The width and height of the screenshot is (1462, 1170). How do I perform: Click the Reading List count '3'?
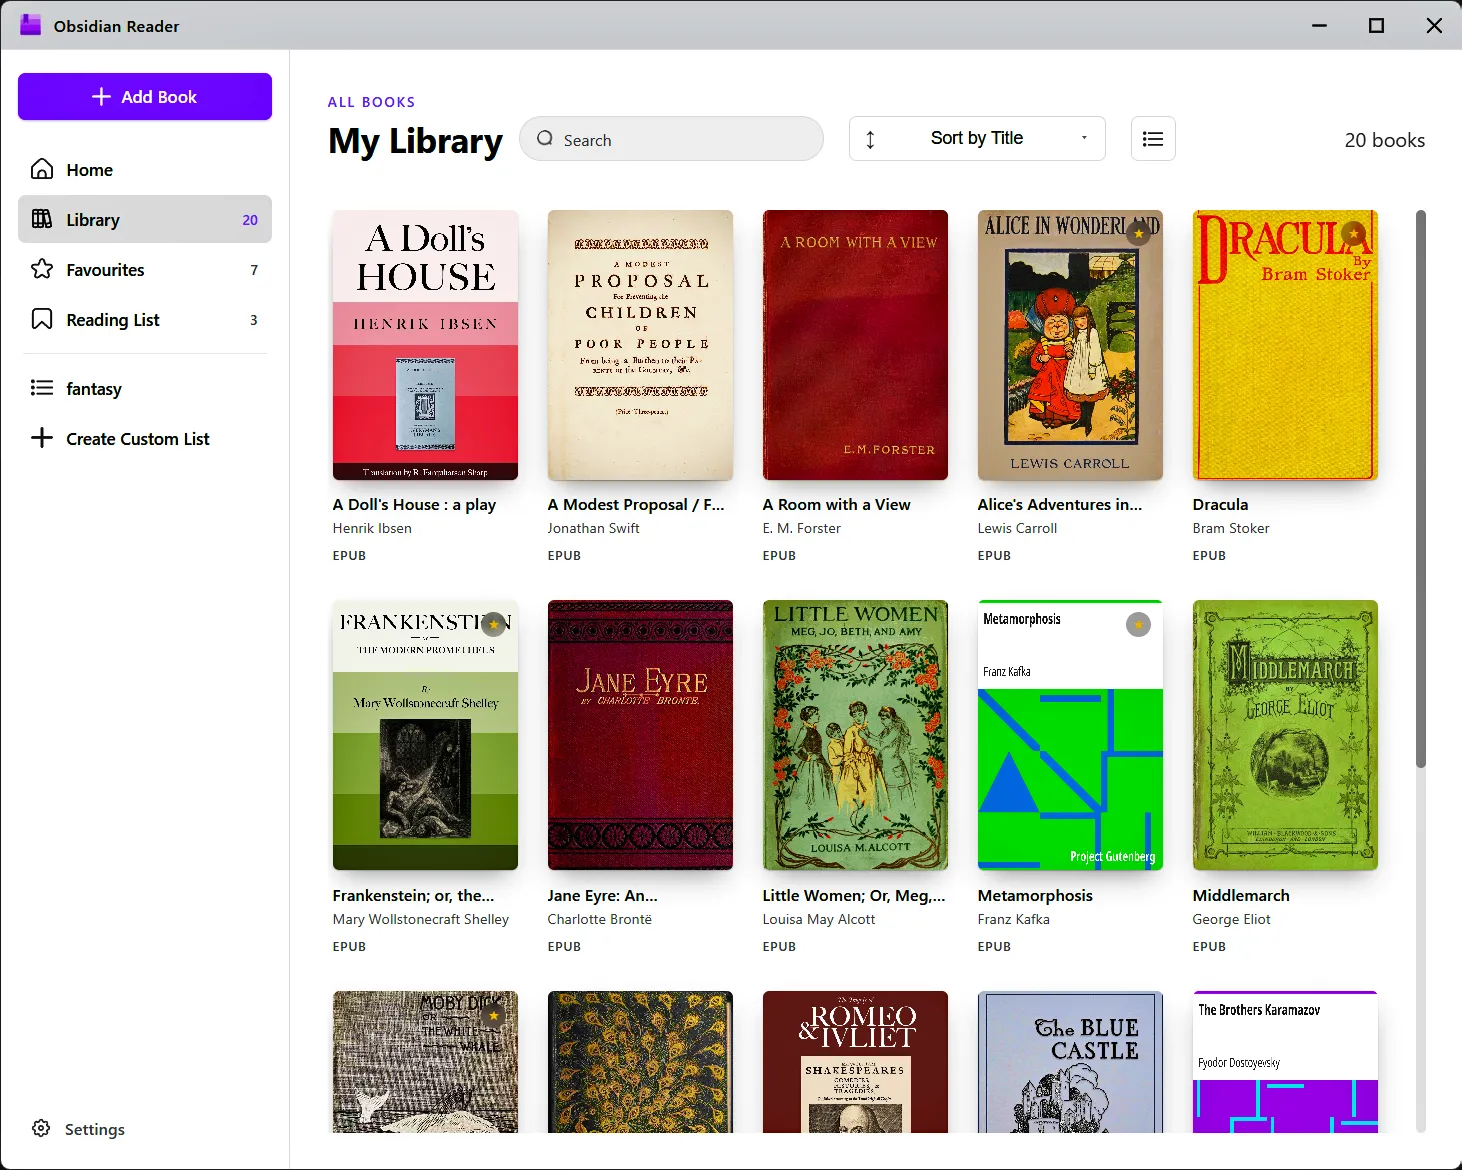click(x=254, y=320)
